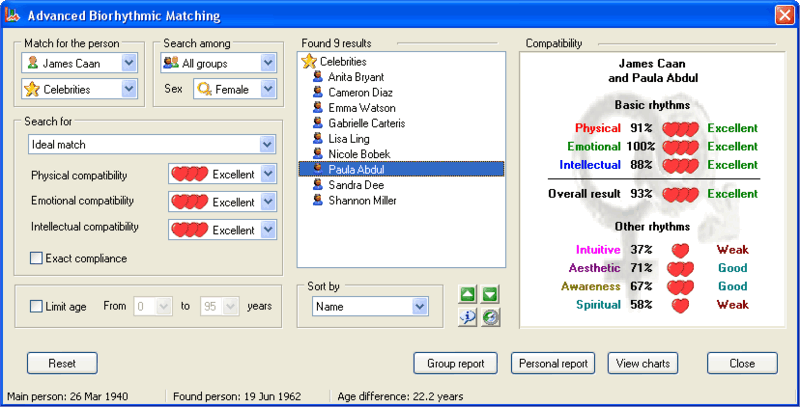Click the purple Aesthetic rhythm label
Viewport: 800px width, 407px height.
pyautogui.click(x=594, y=268)
